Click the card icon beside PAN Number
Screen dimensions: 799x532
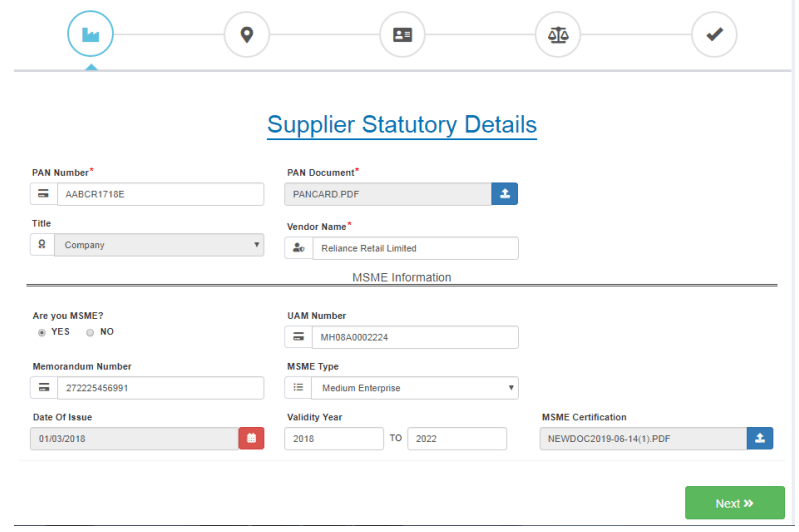click(44, 194)
